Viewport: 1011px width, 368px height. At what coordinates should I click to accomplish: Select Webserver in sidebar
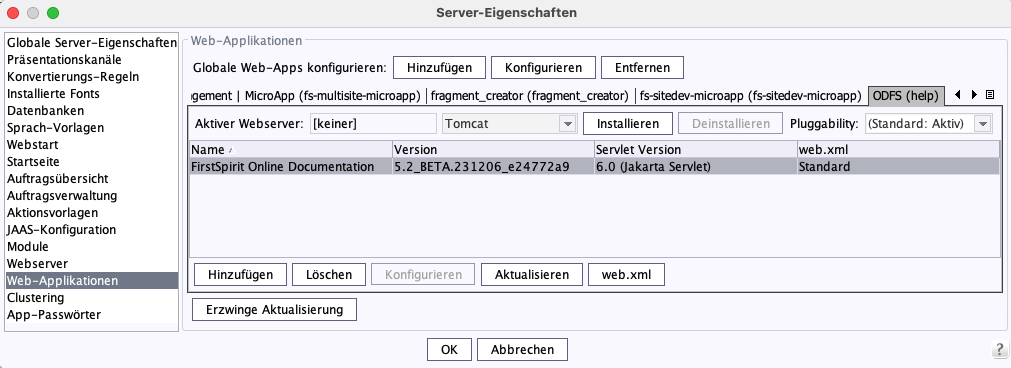[92, 264]
